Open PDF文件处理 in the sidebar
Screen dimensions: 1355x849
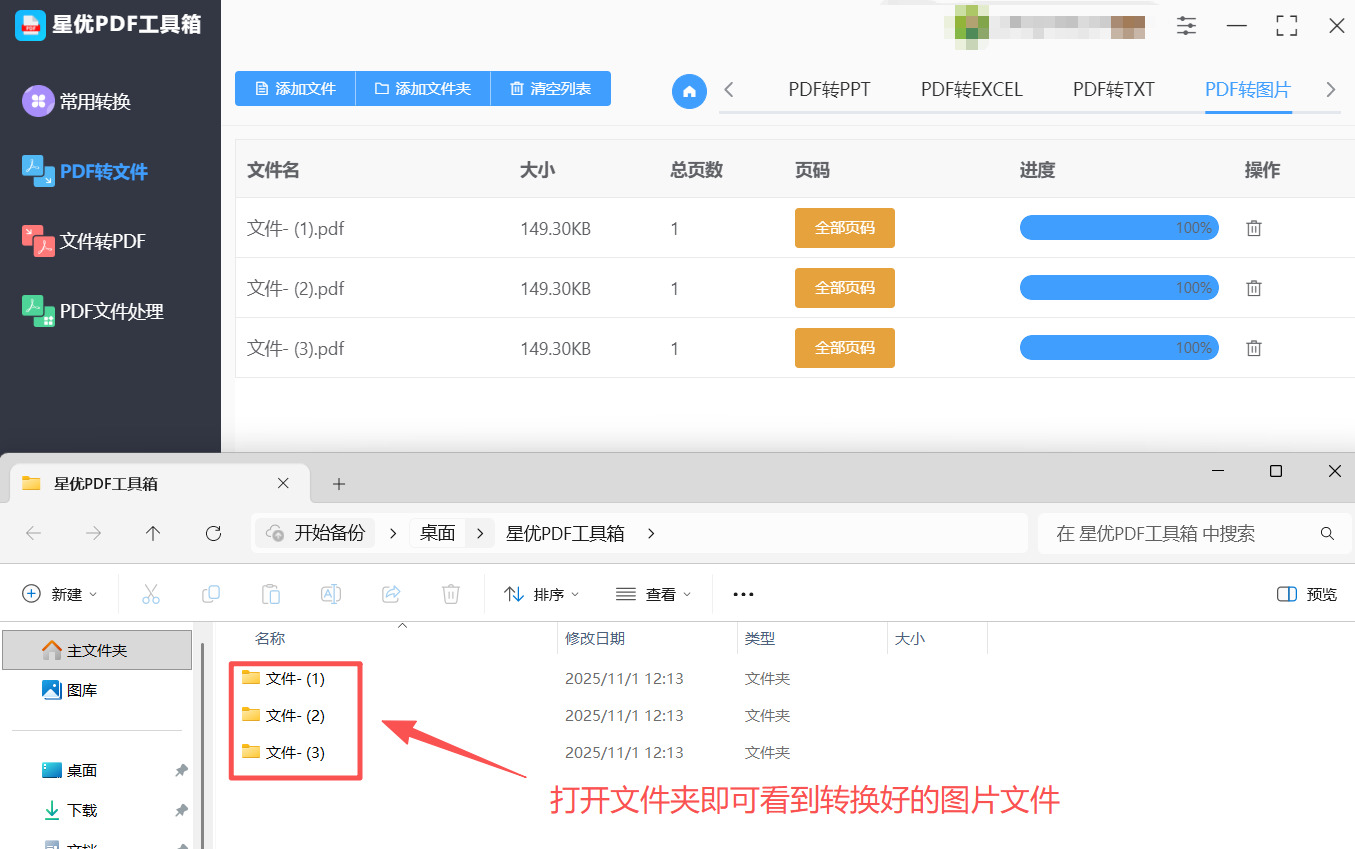[x=111, y=311]
